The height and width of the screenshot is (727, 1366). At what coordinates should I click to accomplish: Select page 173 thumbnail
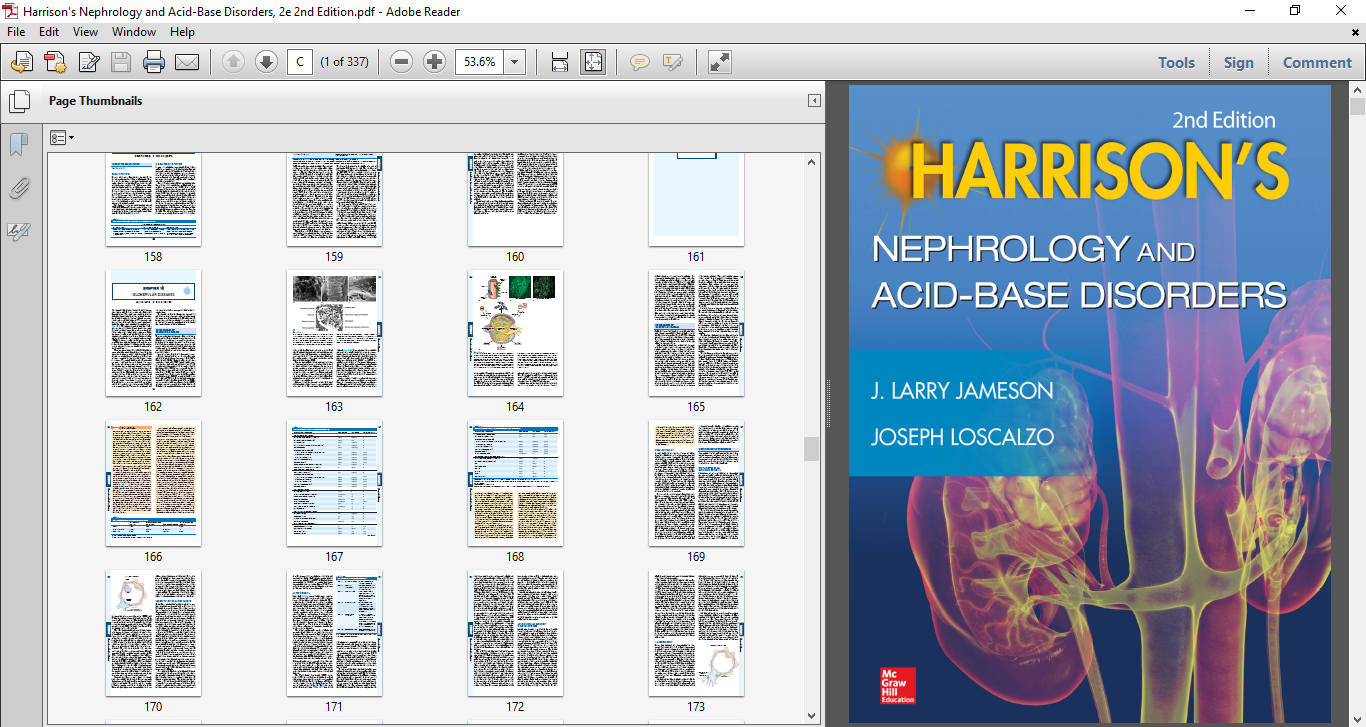(696, 633)
